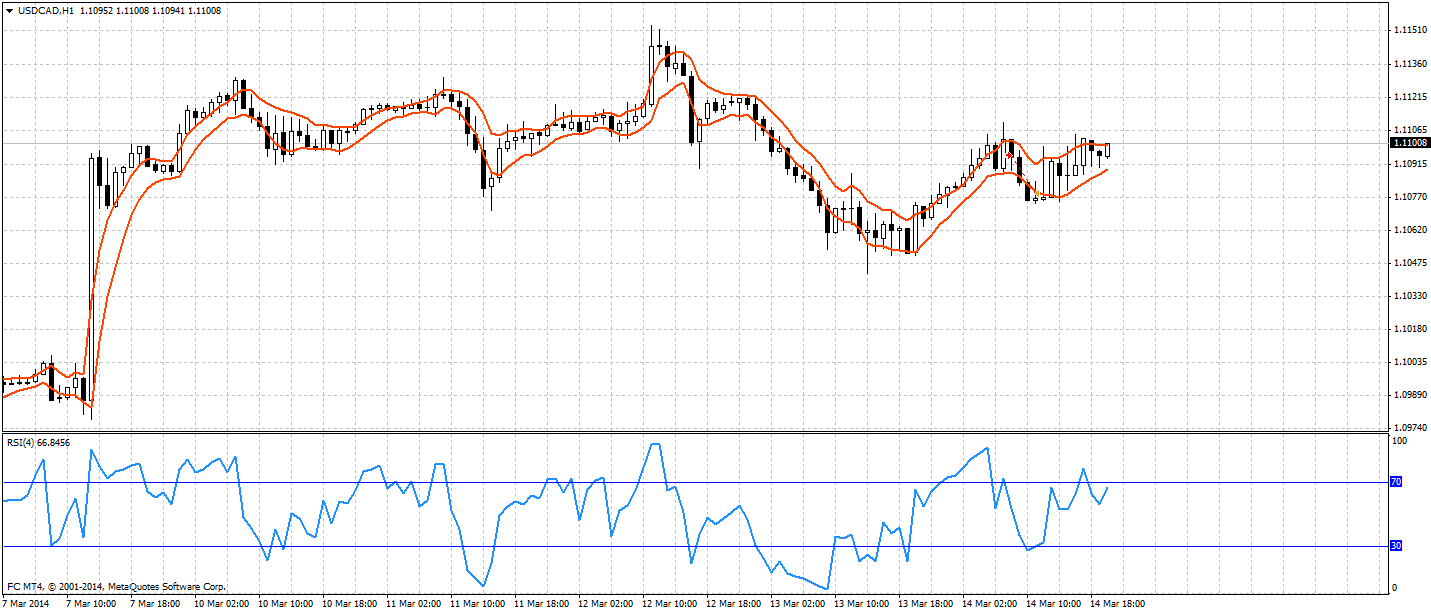
Task: Click the 7 Mar 18:00 time label
Action: coord(155,604)
